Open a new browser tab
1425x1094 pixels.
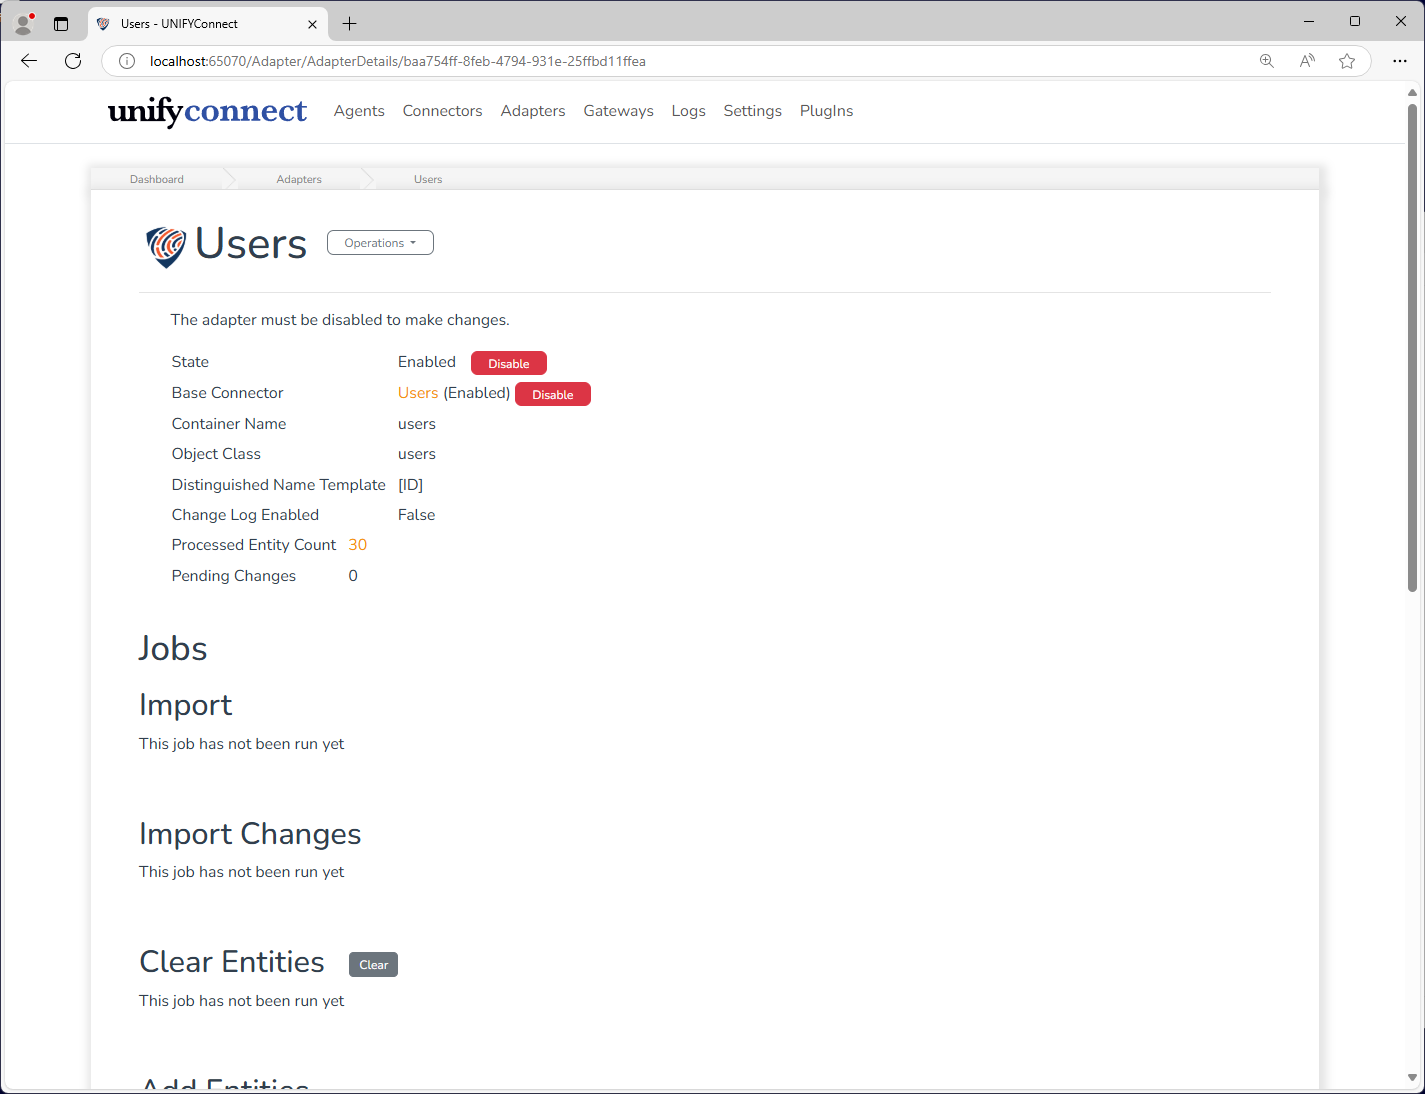click(349, 24)
